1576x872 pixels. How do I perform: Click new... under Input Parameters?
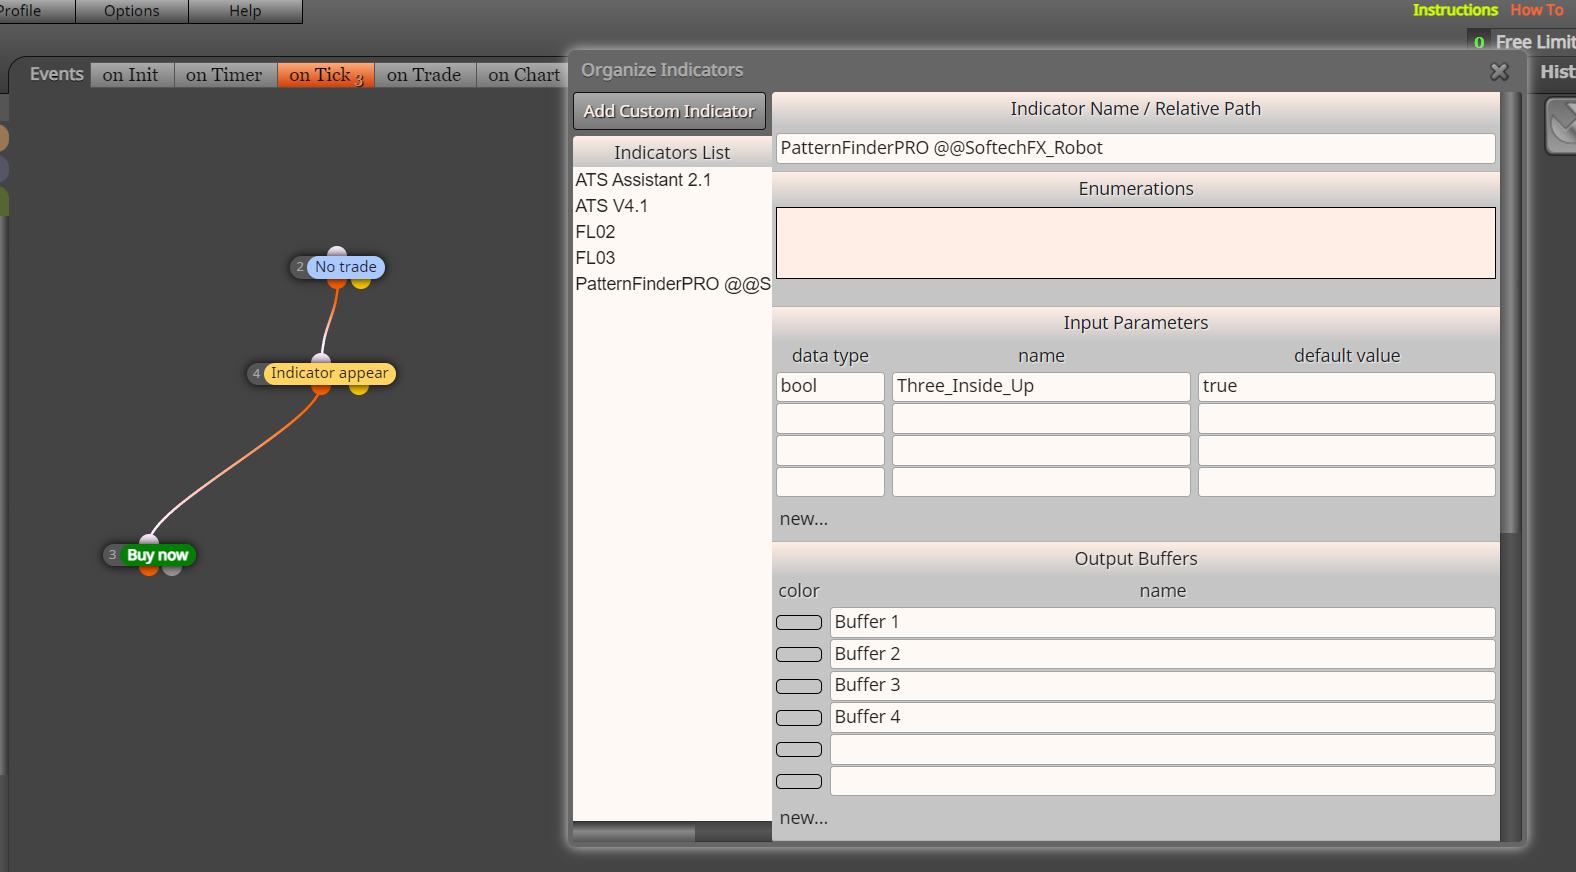pyautogui.click(x=804, y=519)
